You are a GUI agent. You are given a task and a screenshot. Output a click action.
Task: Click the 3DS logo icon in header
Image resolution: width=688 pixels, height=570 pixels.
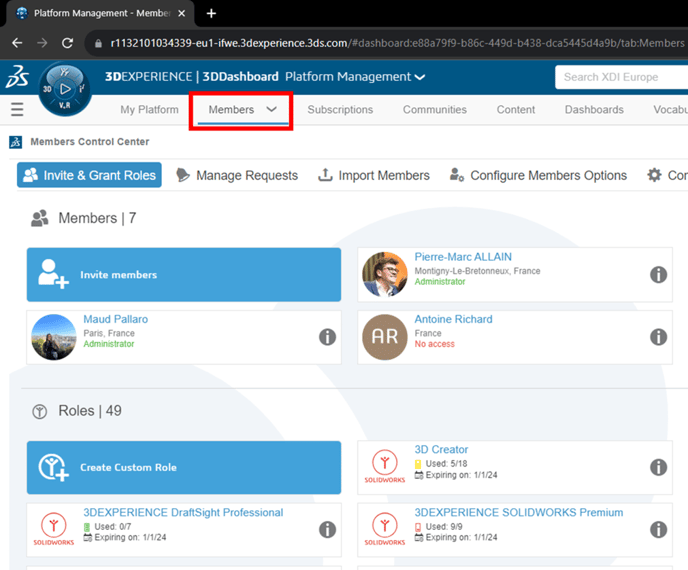[17, 77]
